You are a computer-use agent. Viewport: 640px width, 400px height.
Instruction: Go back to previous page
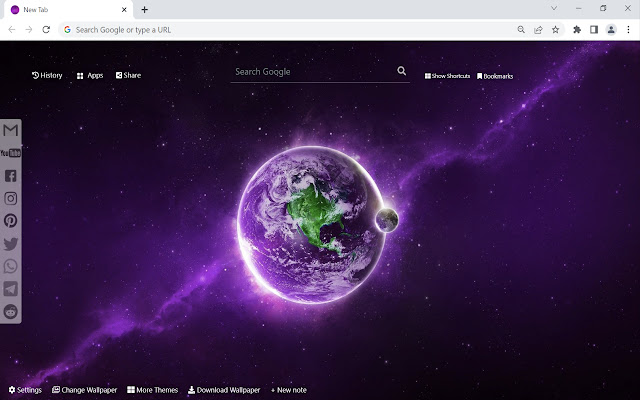point(12,29)
